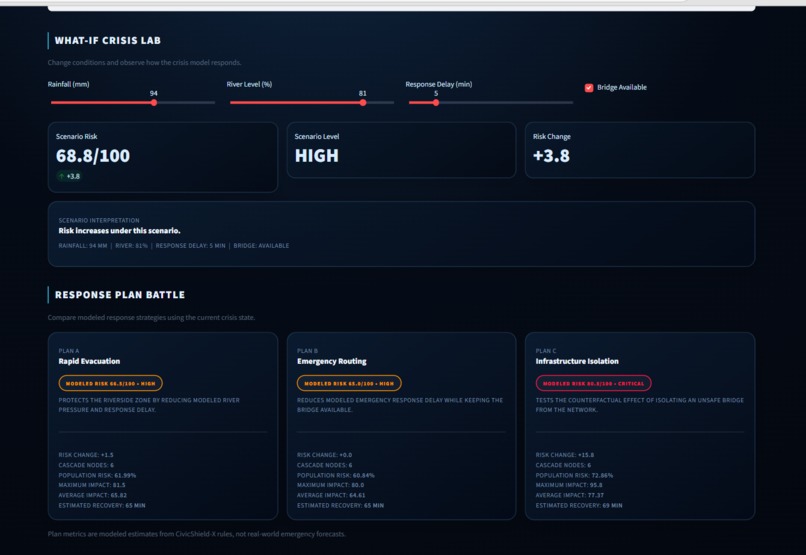This screenshot has width=806, height=555.
Task: Click "Change conditions and observe" subtitle text
Action: (x=144, y=63)
